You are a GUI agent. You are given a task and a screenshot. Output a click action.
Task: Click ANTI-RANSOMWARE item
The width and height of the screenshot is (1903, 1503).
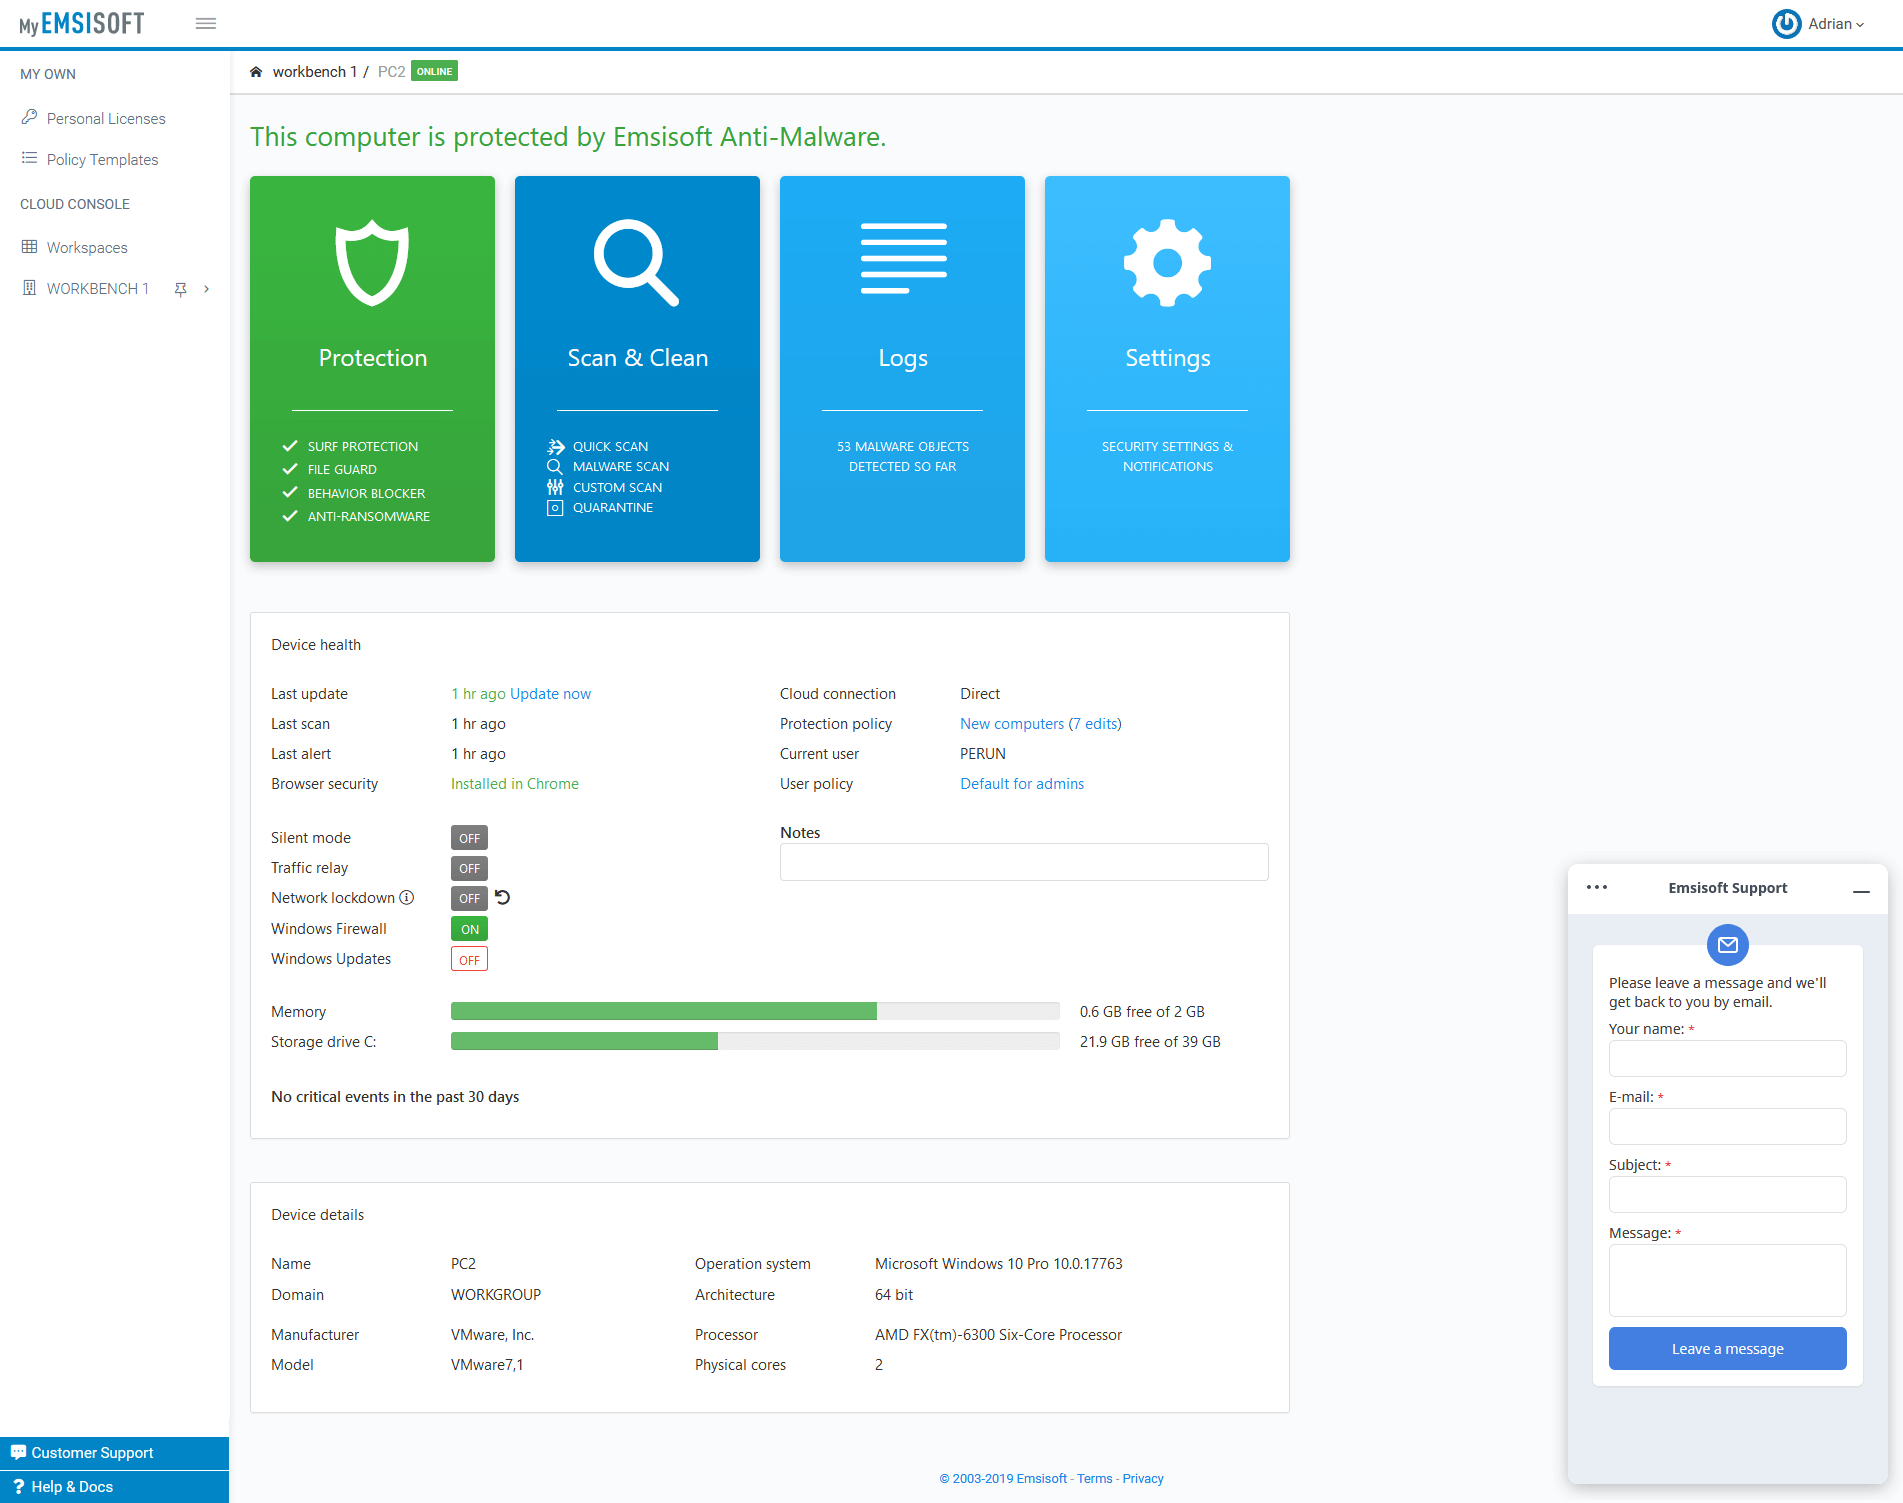coord(368,516)
